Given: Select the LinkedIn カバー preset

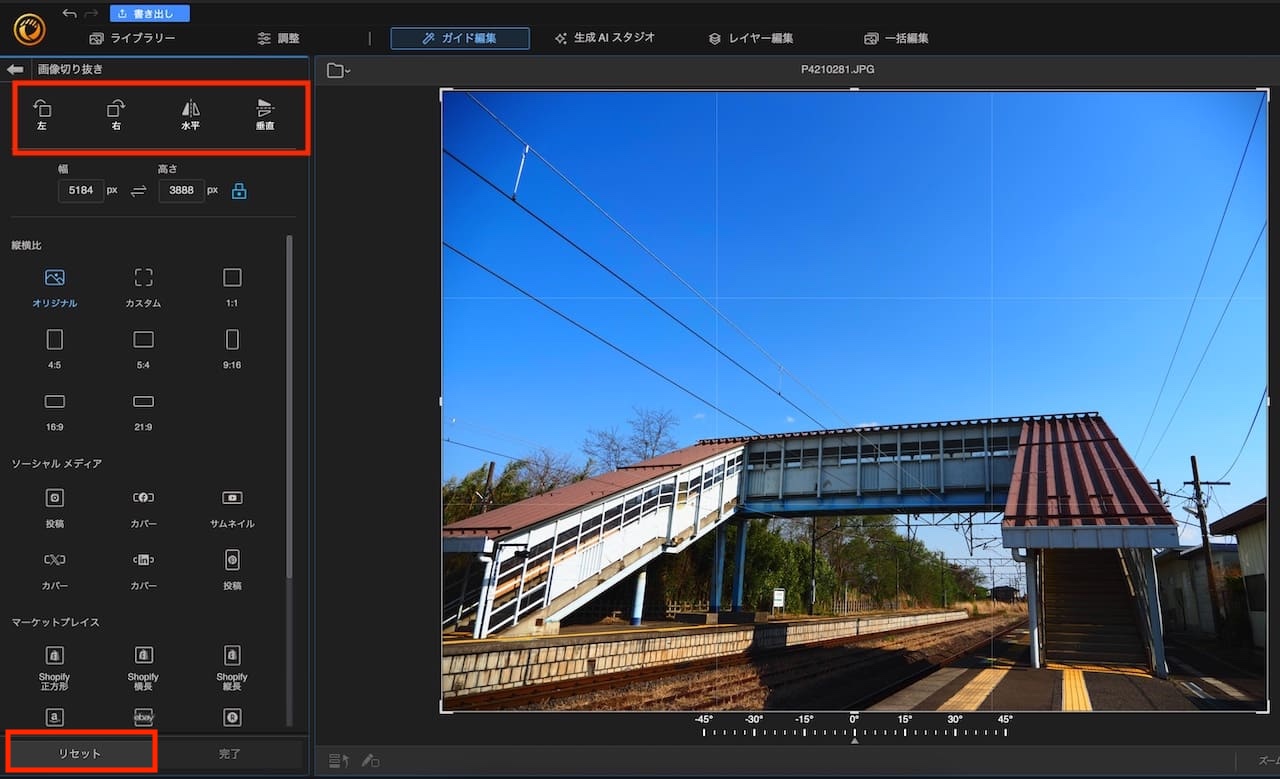Looking at the screenshot, I should point(143,570).
